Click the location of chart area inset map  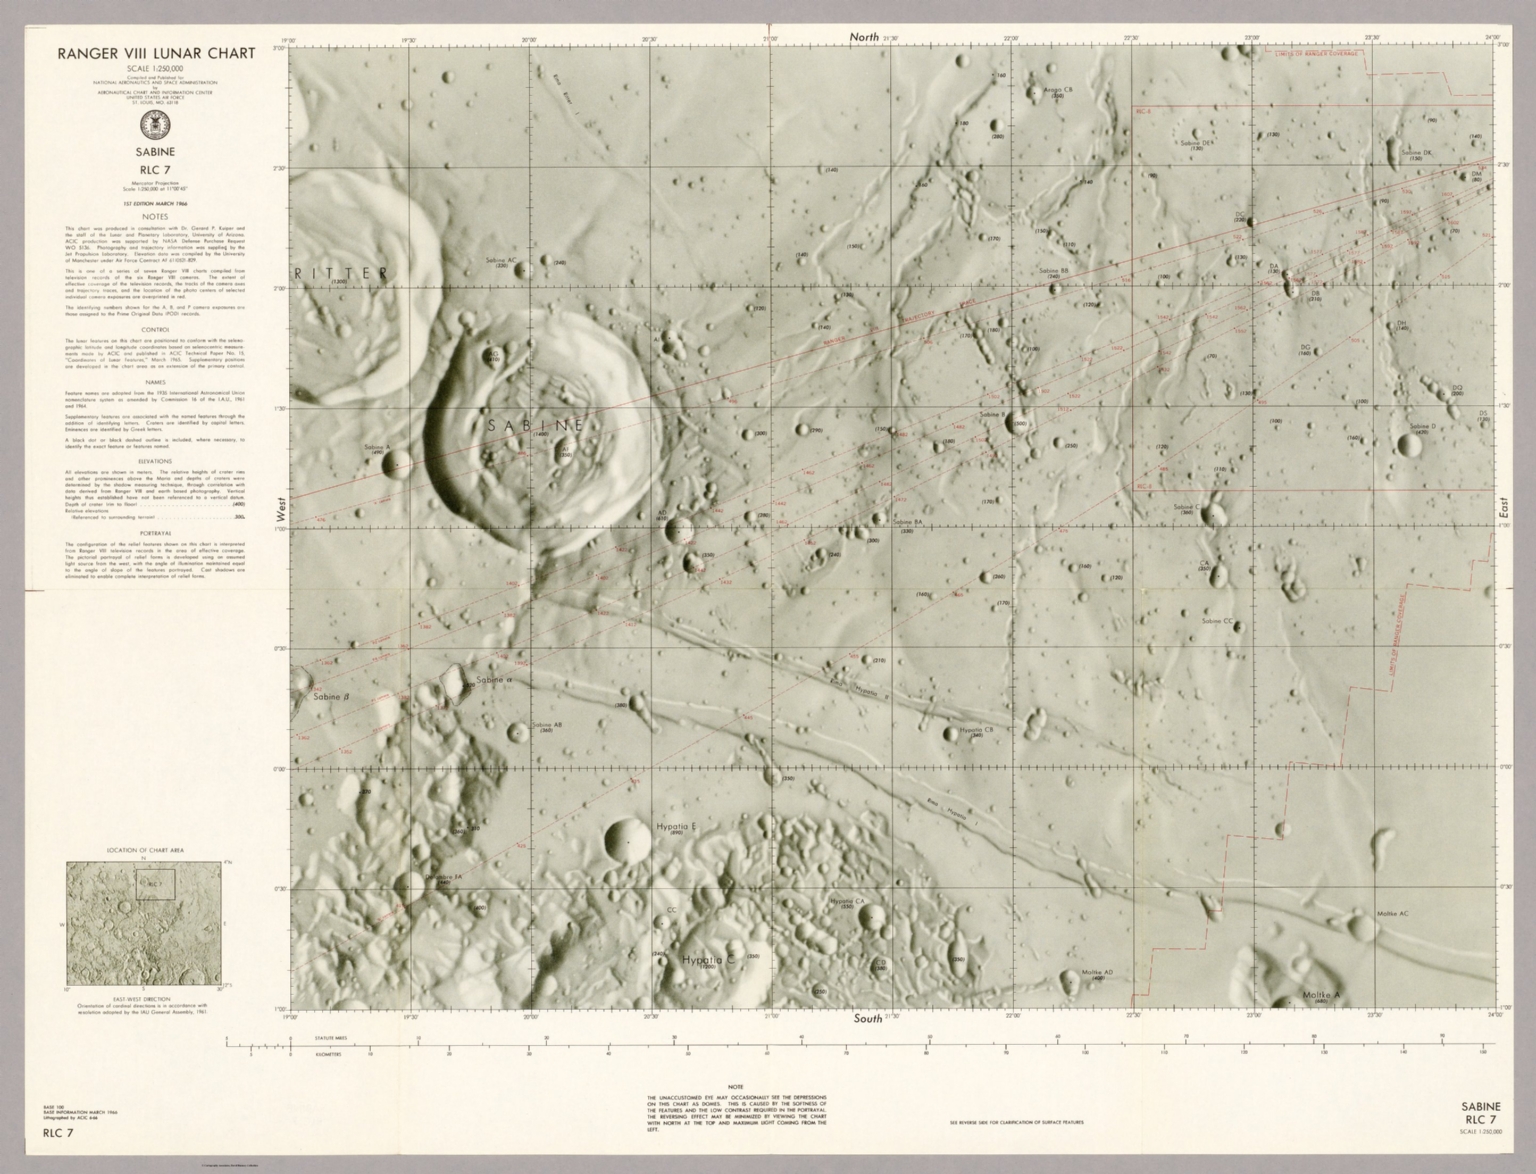point(145,923)
